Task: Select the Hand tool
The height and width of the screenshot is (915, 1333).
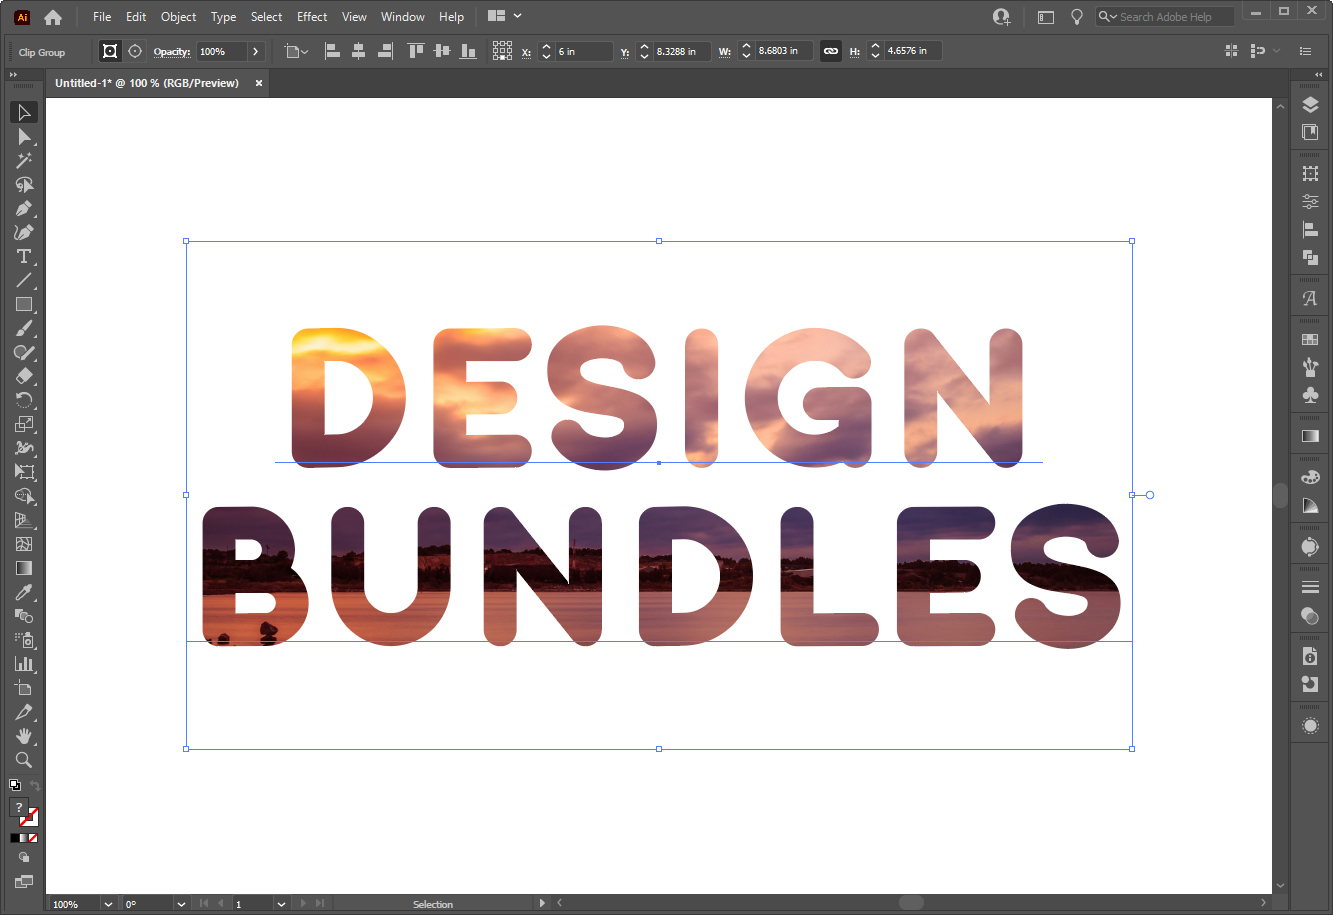Action: tap(24, 736)
